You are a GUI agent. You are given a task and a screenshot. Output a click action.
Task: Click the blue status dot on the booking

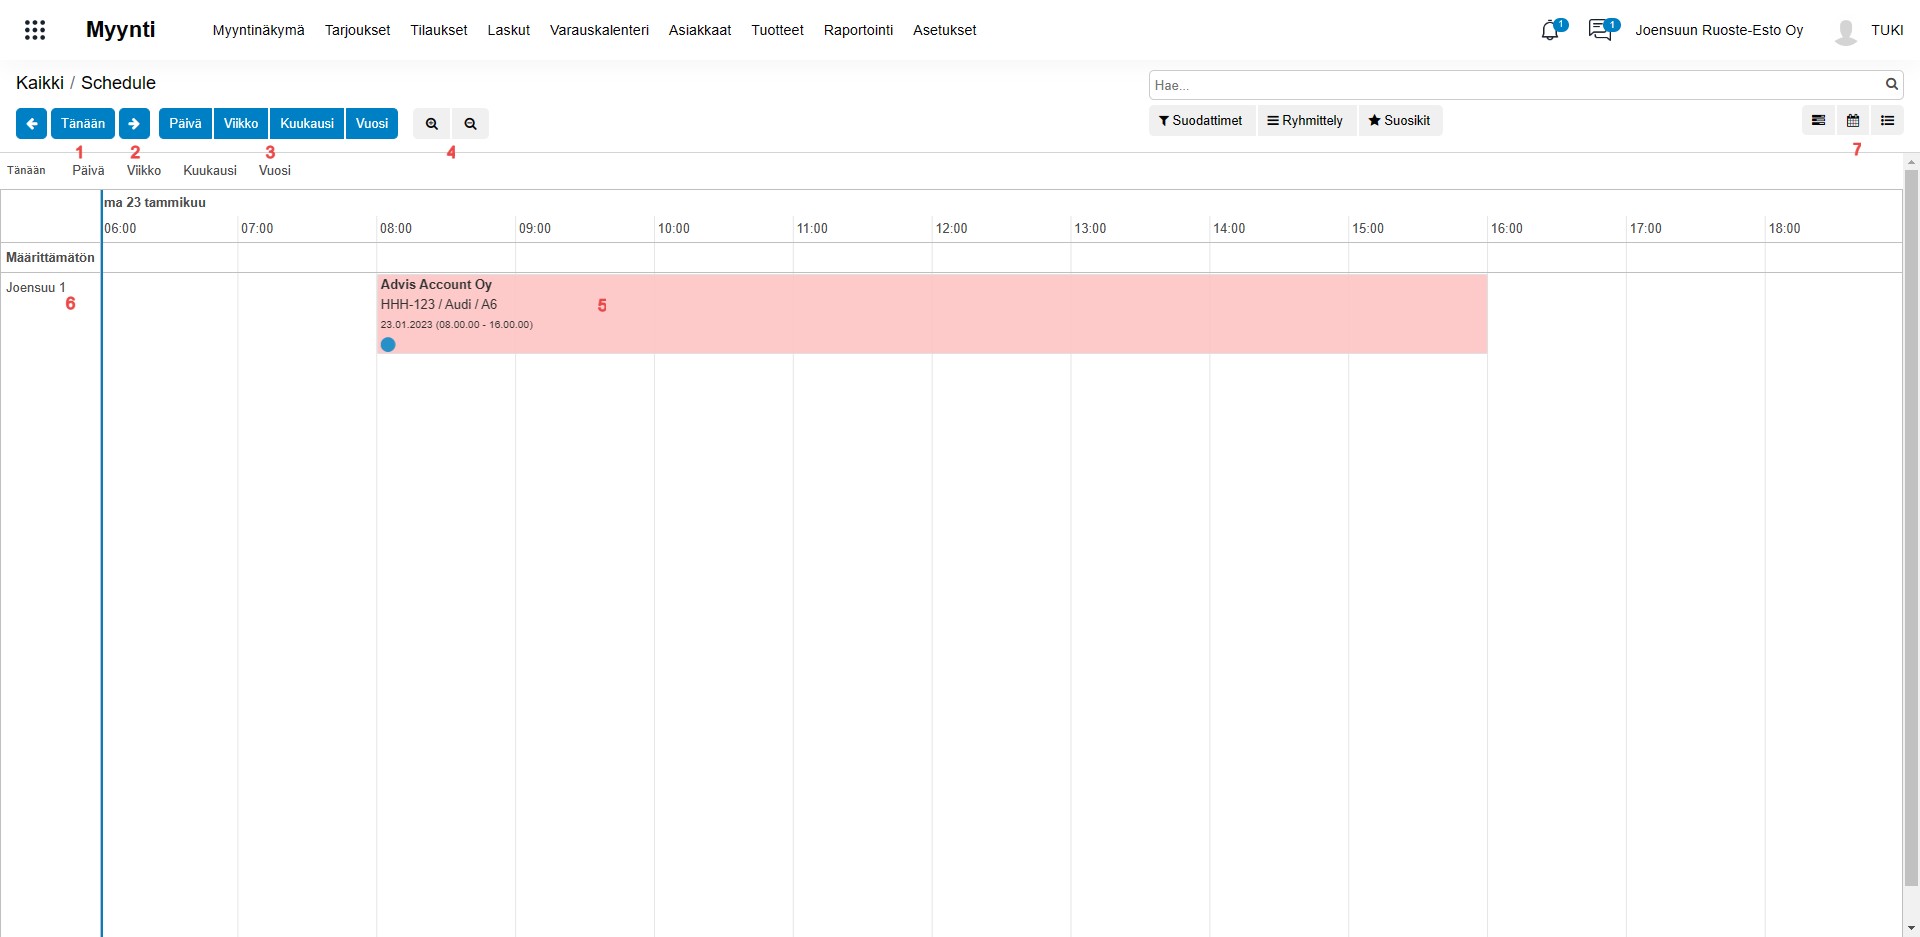[x=388, y=345]
